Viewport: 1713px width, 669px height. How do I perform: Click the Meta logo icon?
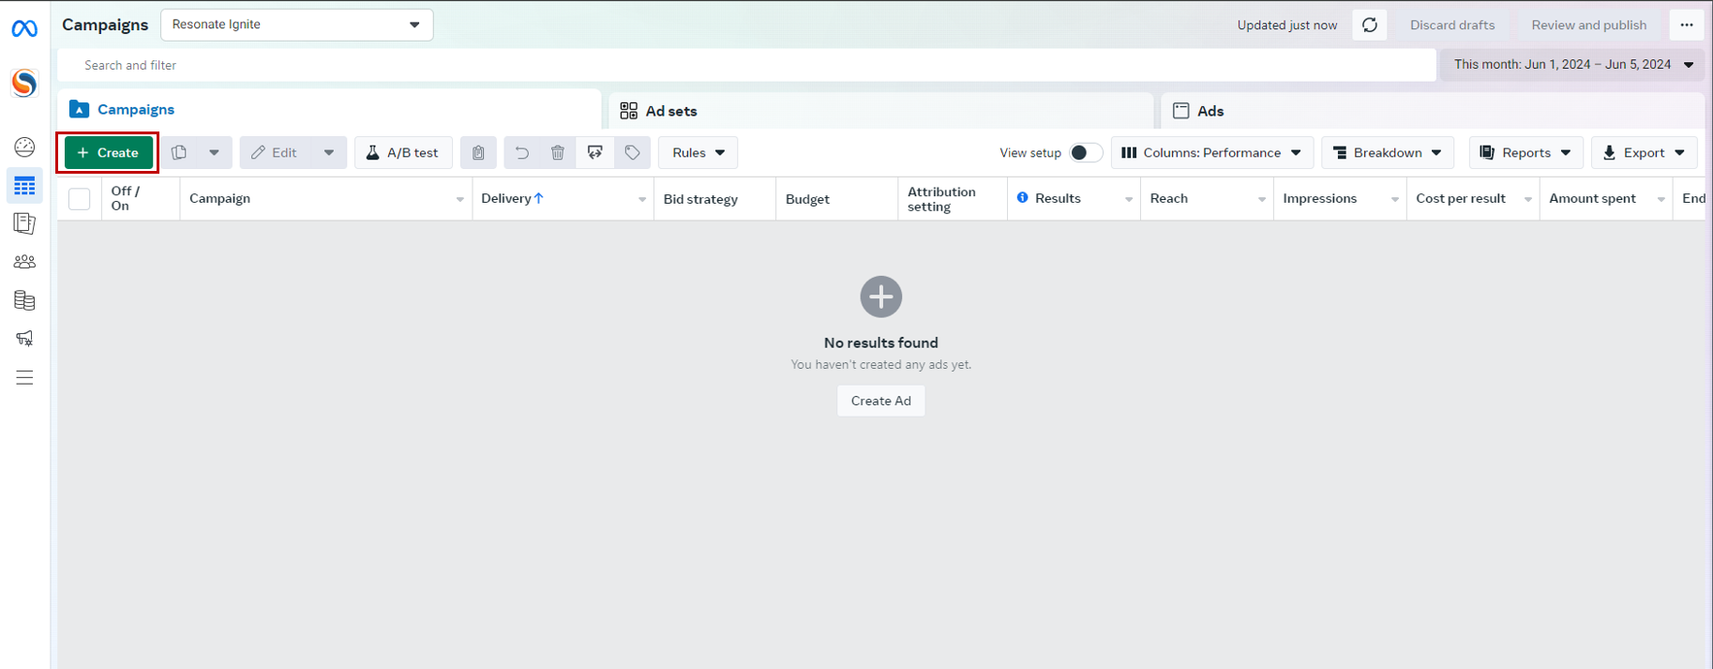click(24, 29)
